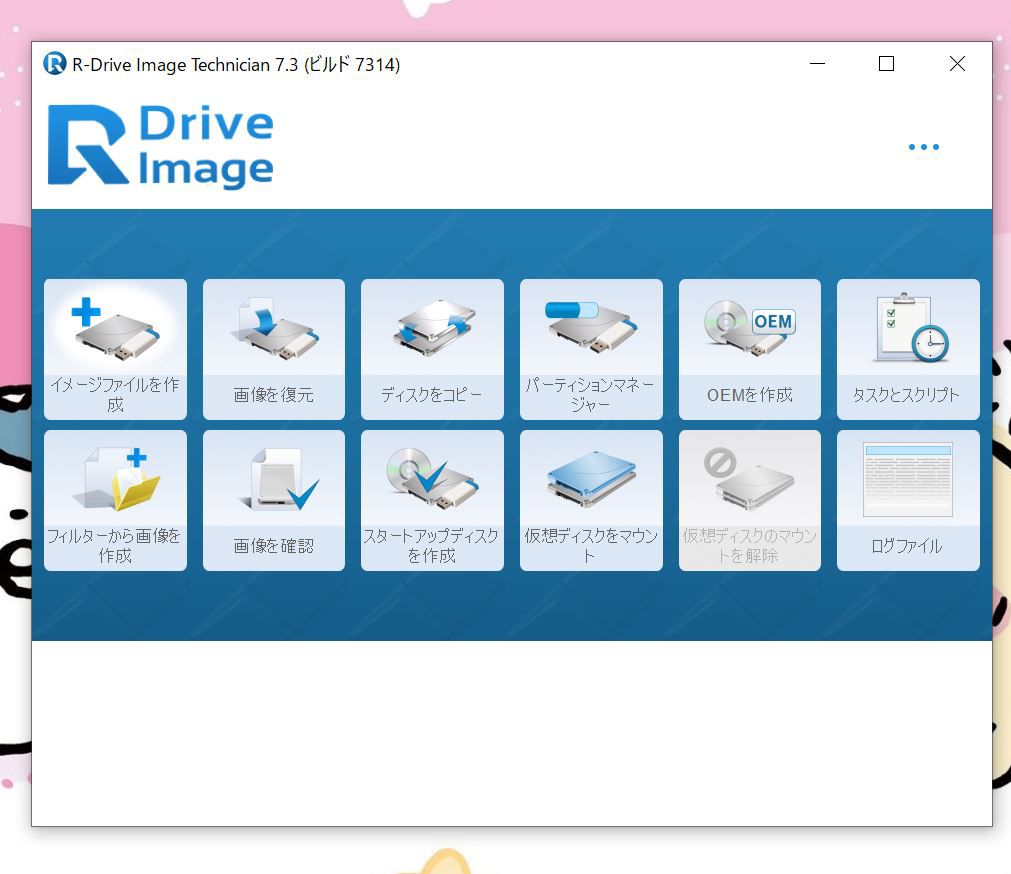The image size is (1011, 874).
Task: Open タスクとスクリプト scheduler tile
Action: coord(908,349)
